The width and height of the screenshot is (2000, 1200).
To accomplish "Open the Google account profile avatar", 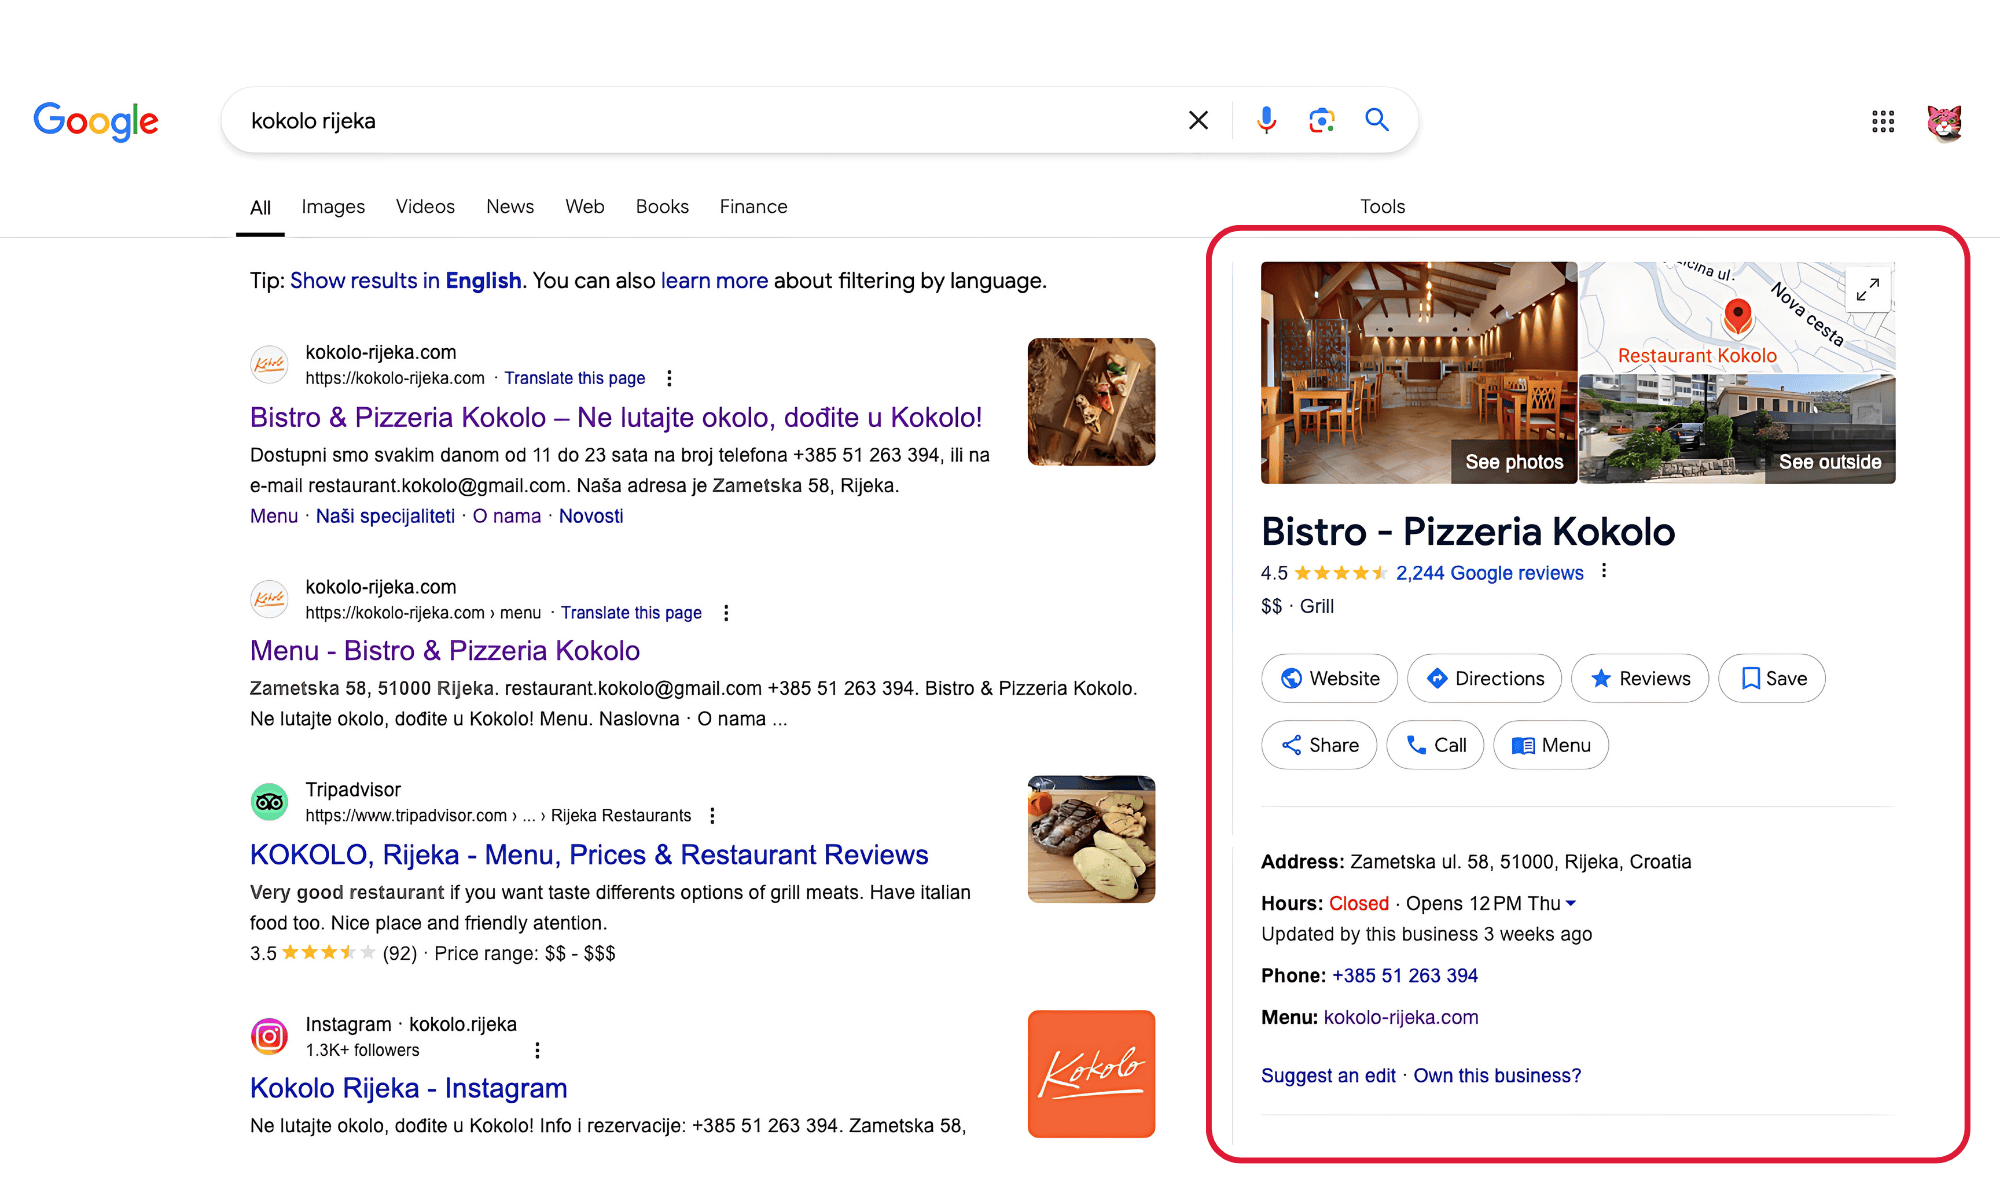I will 1944,122.
